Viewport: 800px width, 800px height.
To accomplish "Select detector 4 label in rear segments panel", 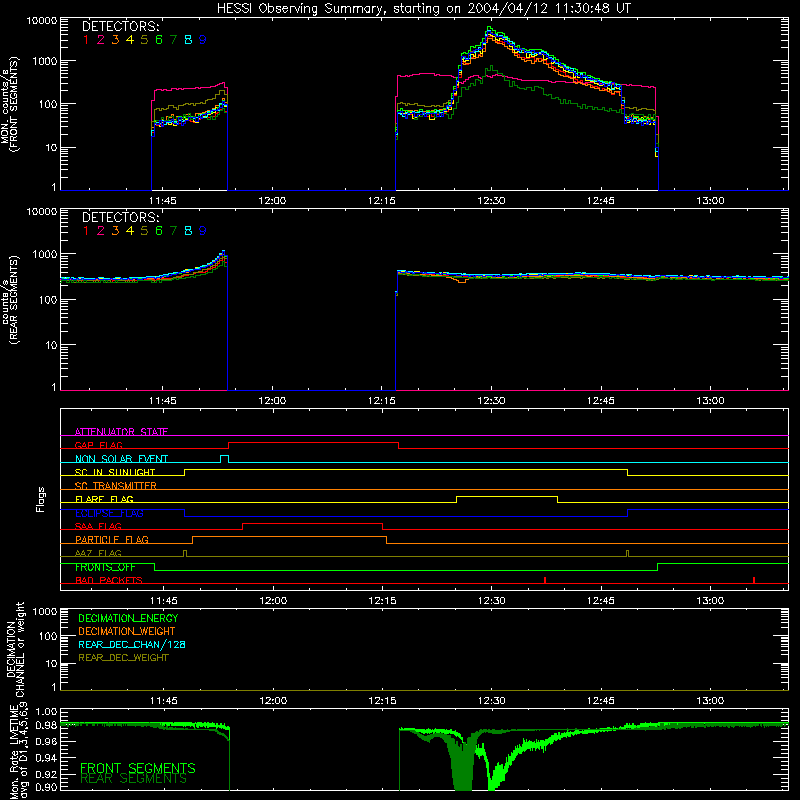I will click(x=130, y=231).
